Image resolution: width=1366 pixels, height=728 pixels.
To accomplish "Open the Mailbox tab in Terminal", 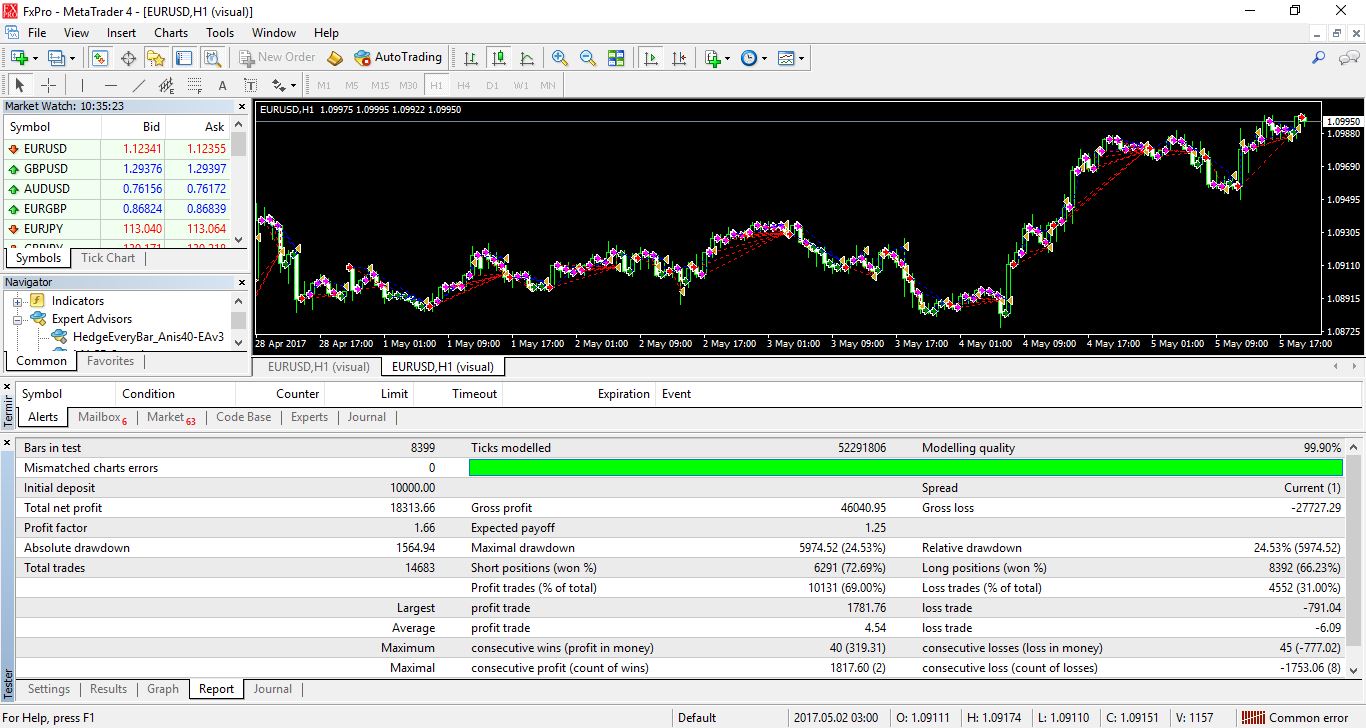I will (102, 417).
